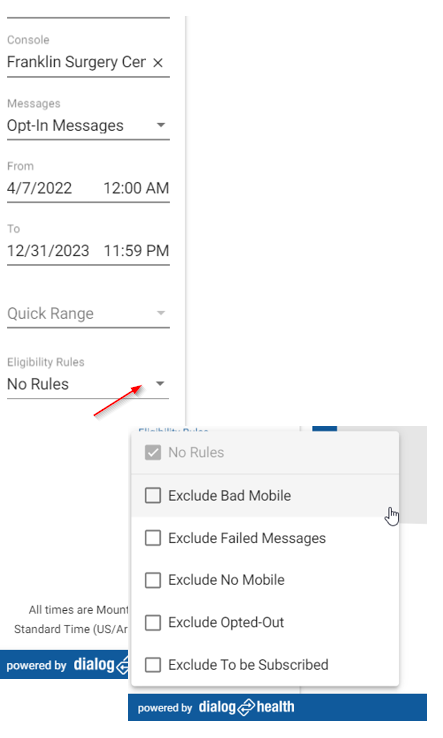
Task: Click the powered by dialog logo on sidebar
Action: [67, 665]
